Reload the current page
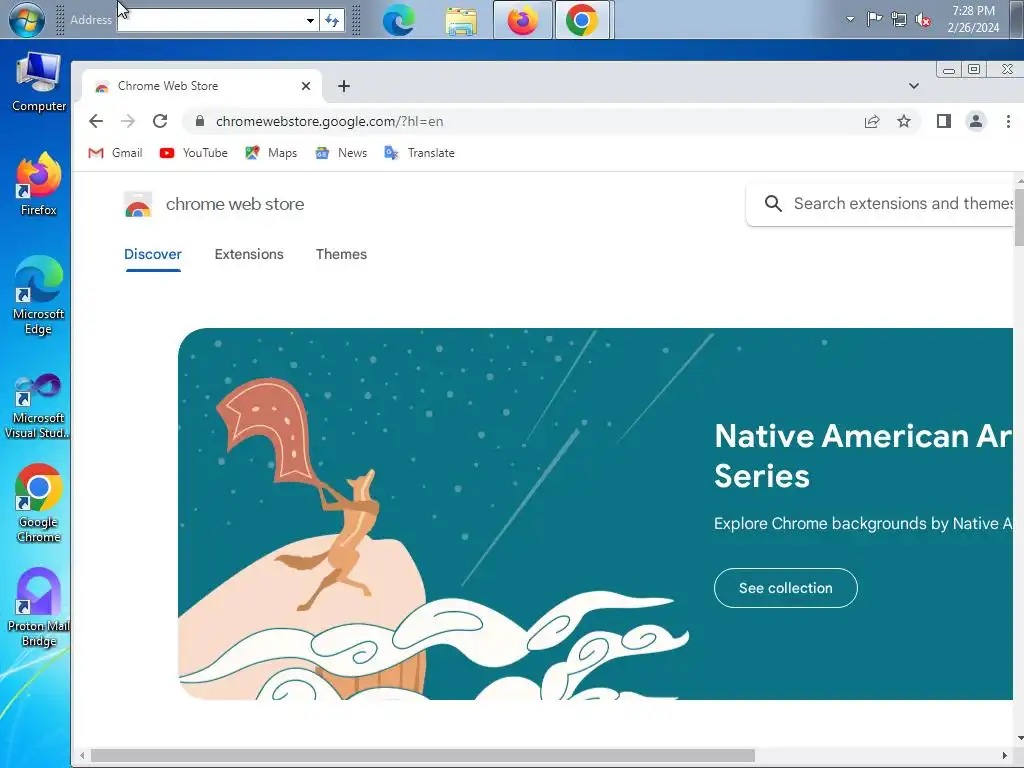 click(160, 121)
